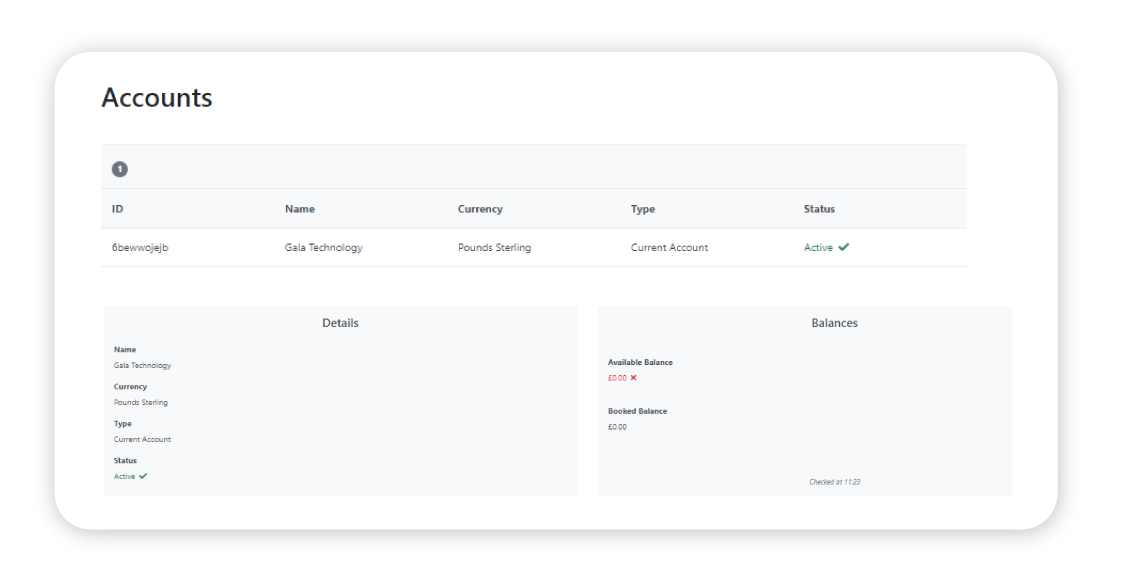
Task: Select the ID column header
Action: pos(117,209)
